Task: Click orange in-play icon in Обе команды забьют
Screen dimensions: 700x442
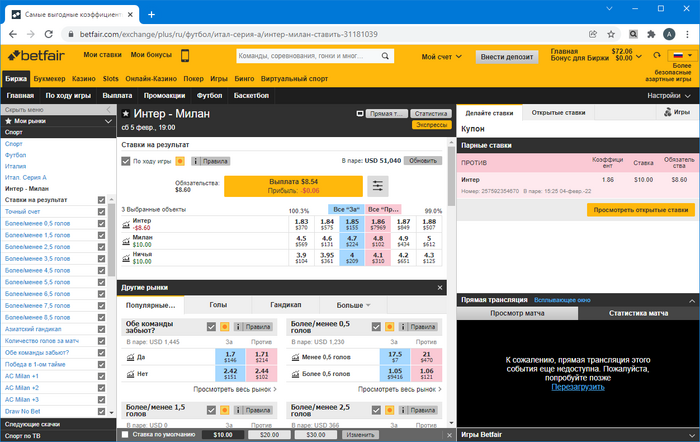Action: 225,327
